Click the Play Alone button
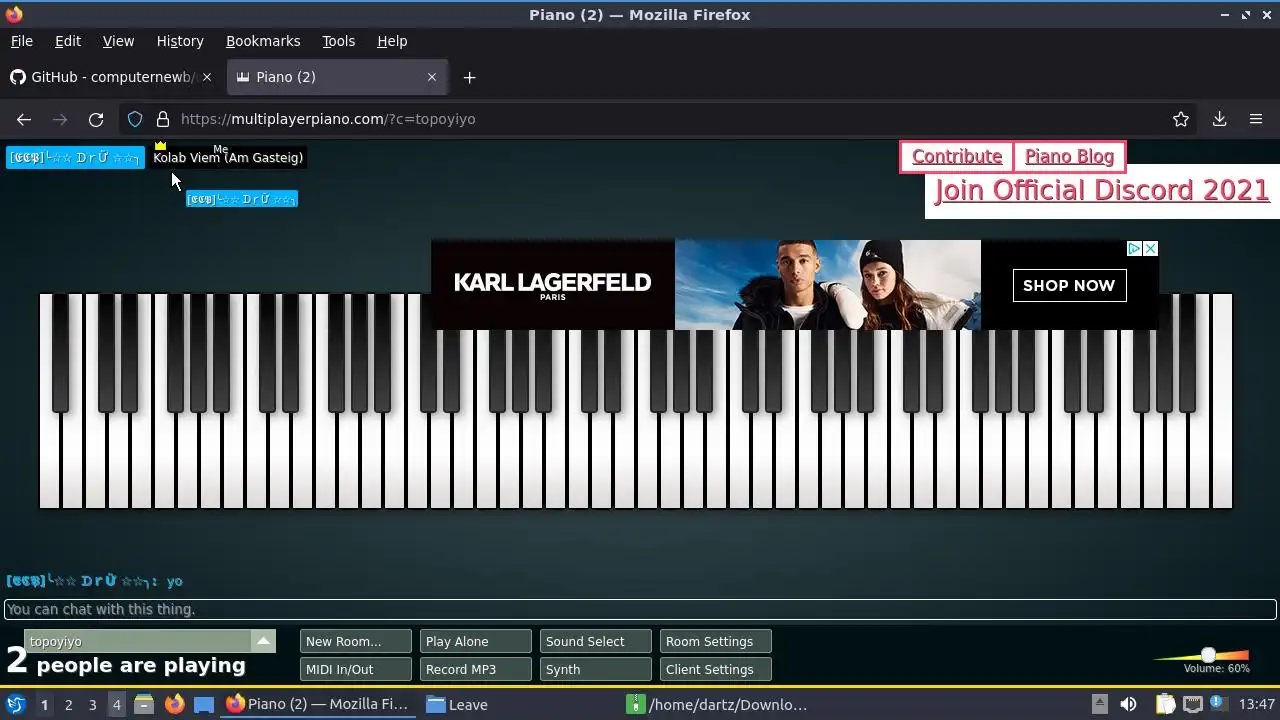1280x720 pixels. 475,641
